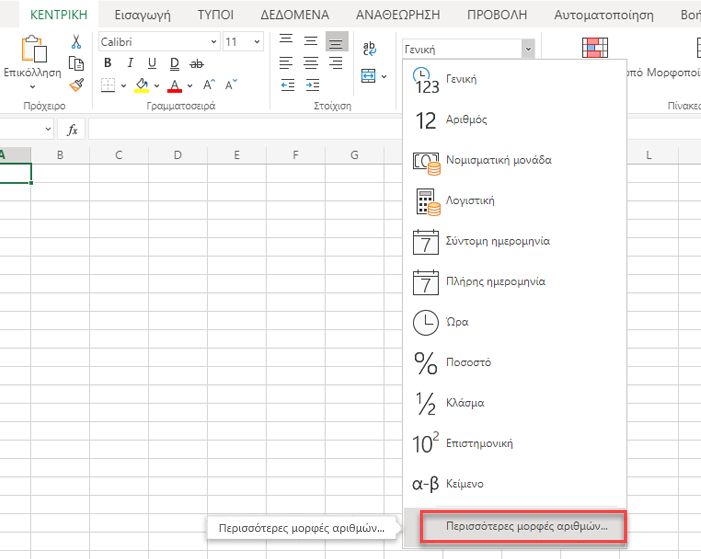The image size is (701, 559).
Task: Click the wrap text icon
Action: 369,48
